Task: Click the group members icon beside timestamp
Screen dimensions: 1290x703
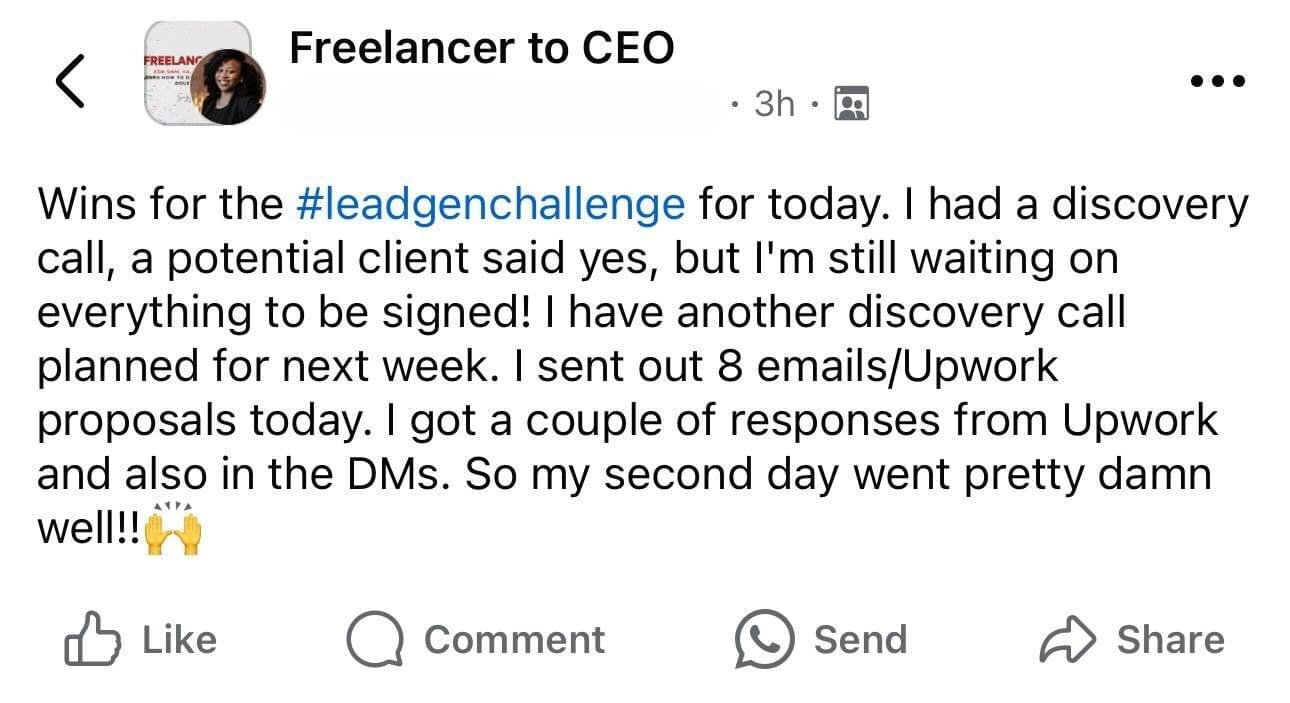Action: (x=852, y=103)
